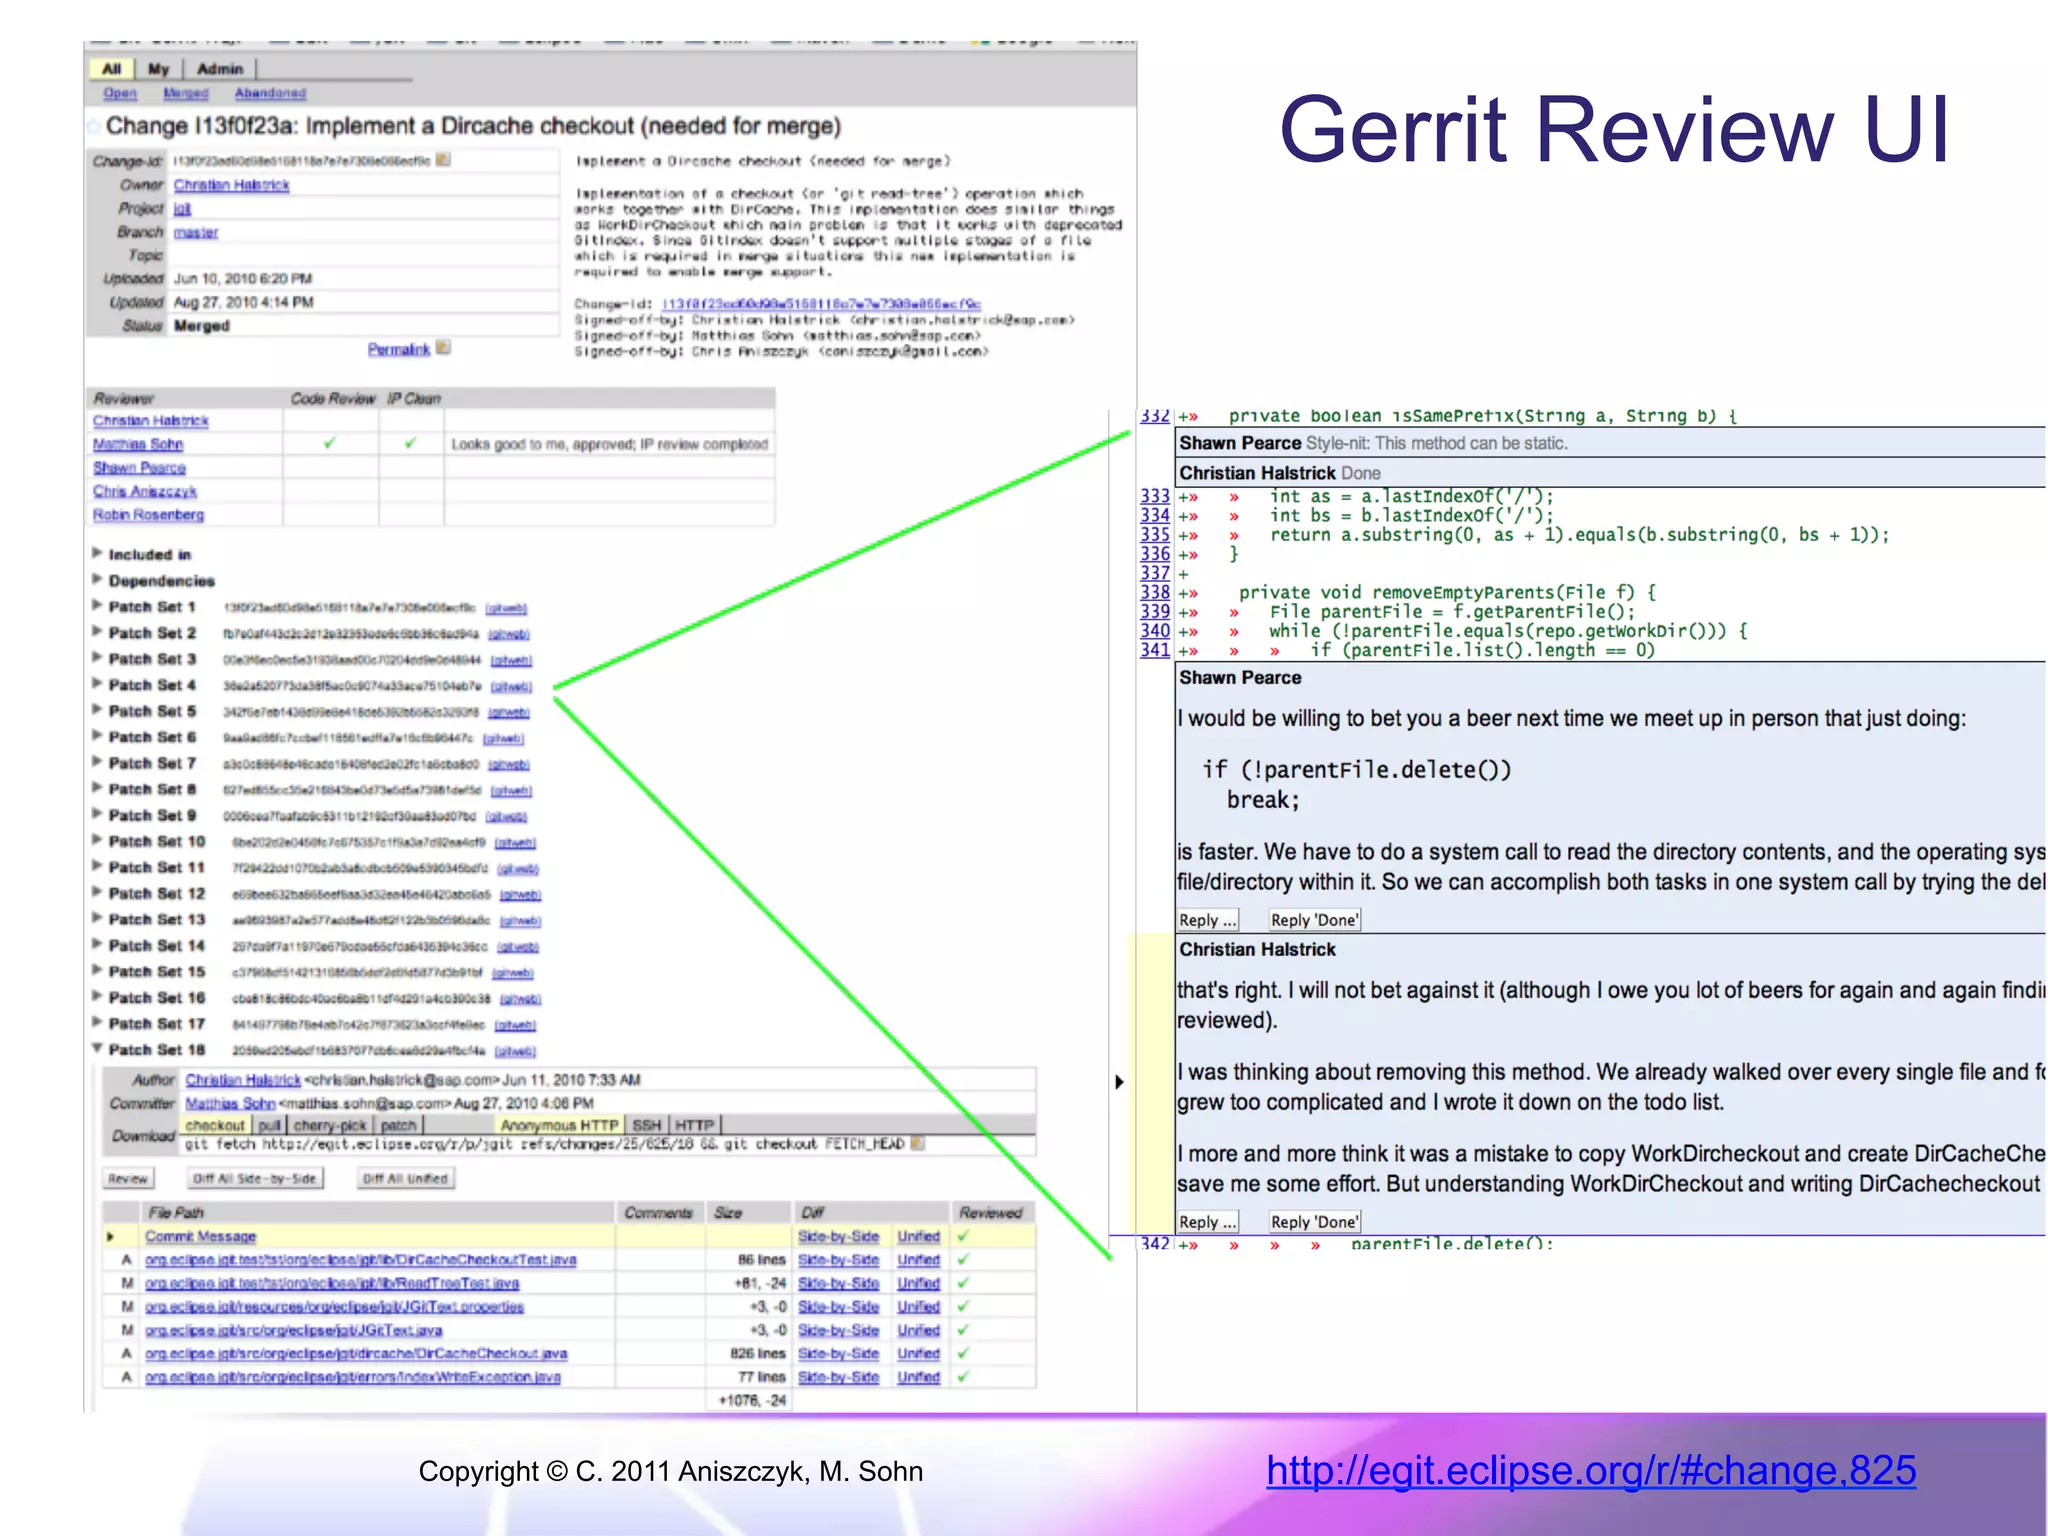
Task: Copy the Permalink via its clipboard icon
Action: pyautogui.click(x=443, y=348)
